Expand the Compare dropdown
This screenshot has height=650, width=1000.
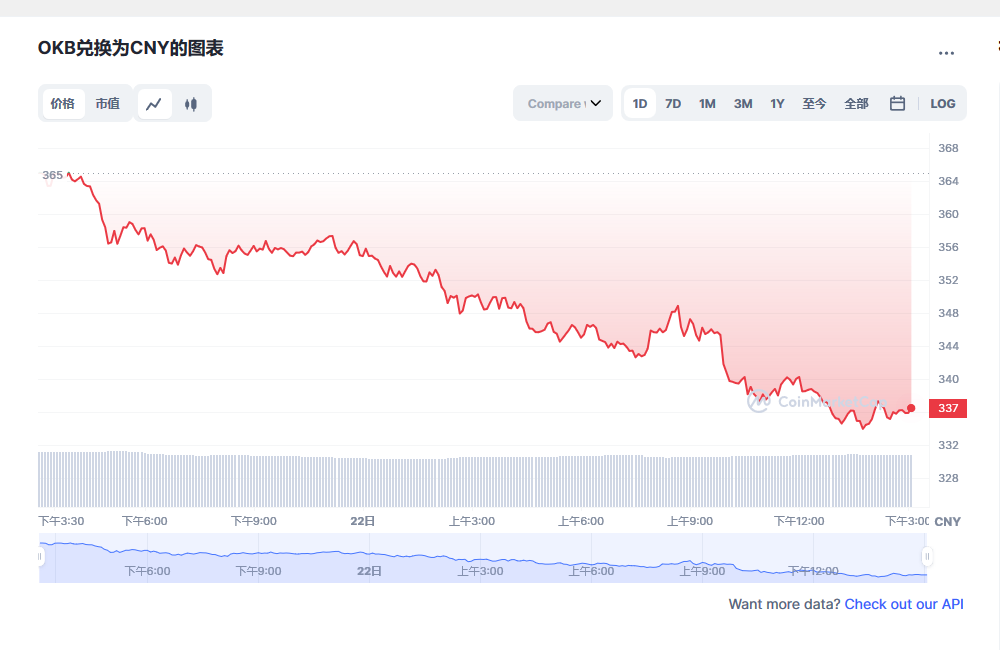pyautogui.click(x=563, y=103)
